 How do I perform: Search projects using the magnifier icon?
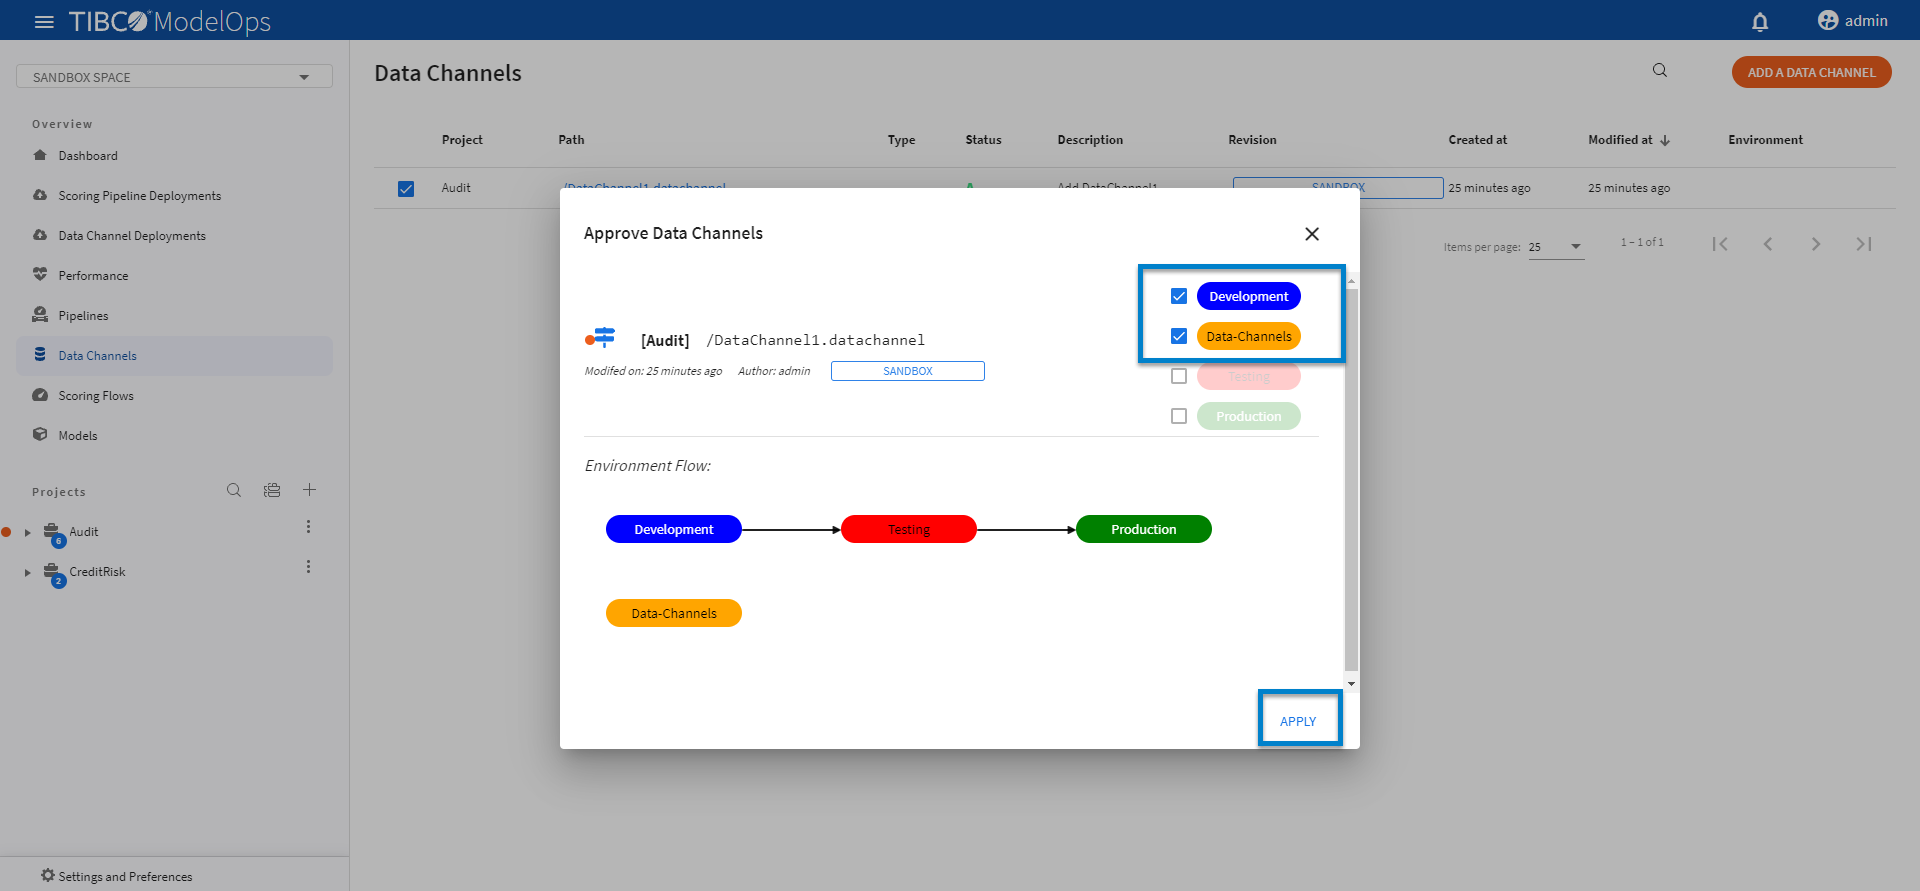234,490
